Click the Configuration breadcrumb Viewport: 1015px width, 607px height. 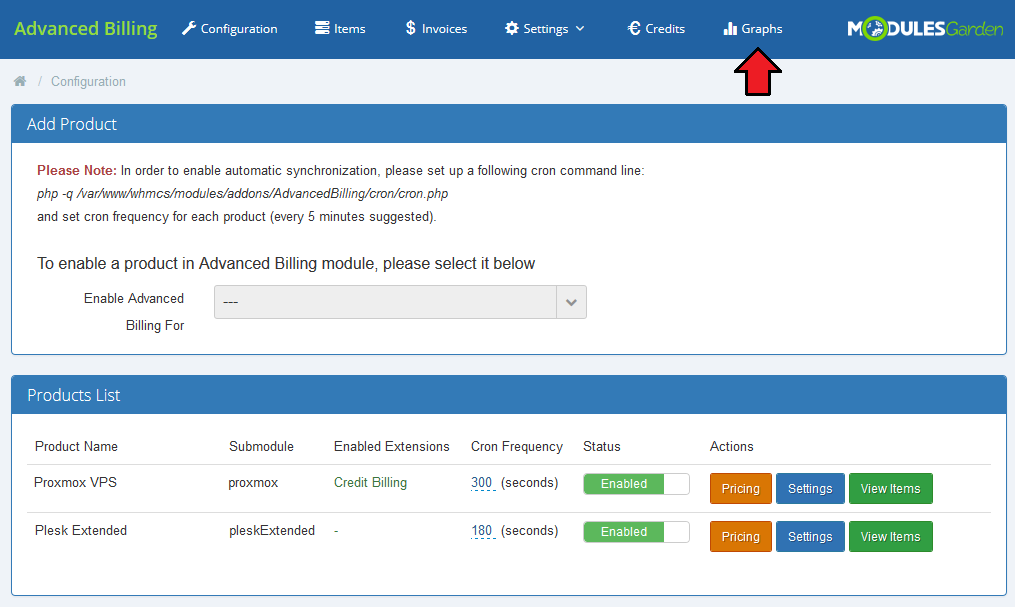click(88, 82)
